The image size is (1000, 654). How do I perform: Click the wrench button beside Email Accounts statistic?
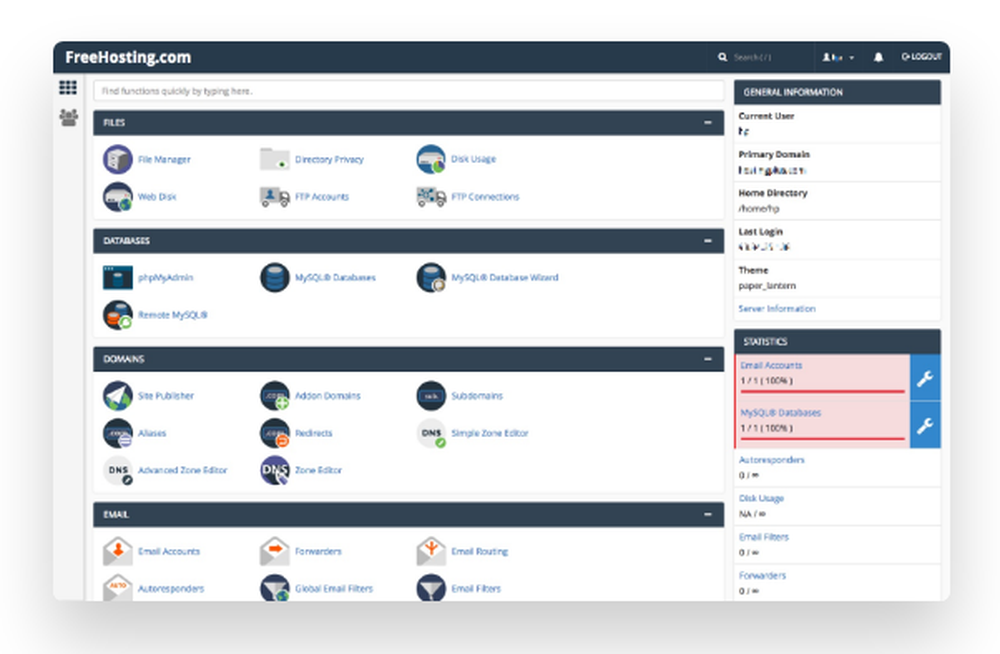pos(925,378)
